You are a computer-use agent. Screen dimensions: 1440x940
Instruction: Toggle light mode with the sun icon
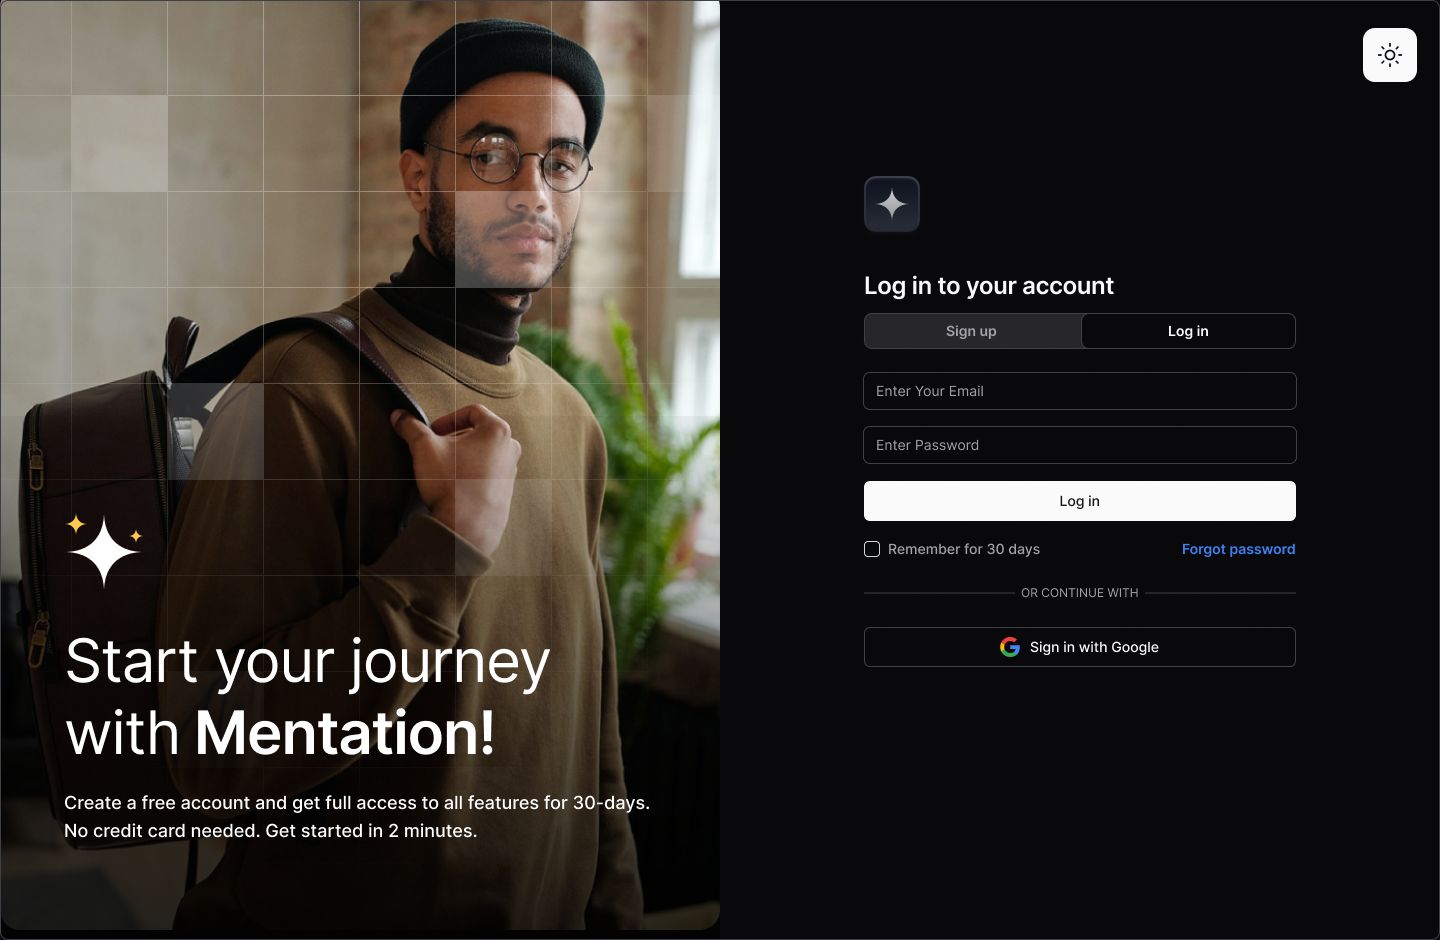tap(1390, 55)
